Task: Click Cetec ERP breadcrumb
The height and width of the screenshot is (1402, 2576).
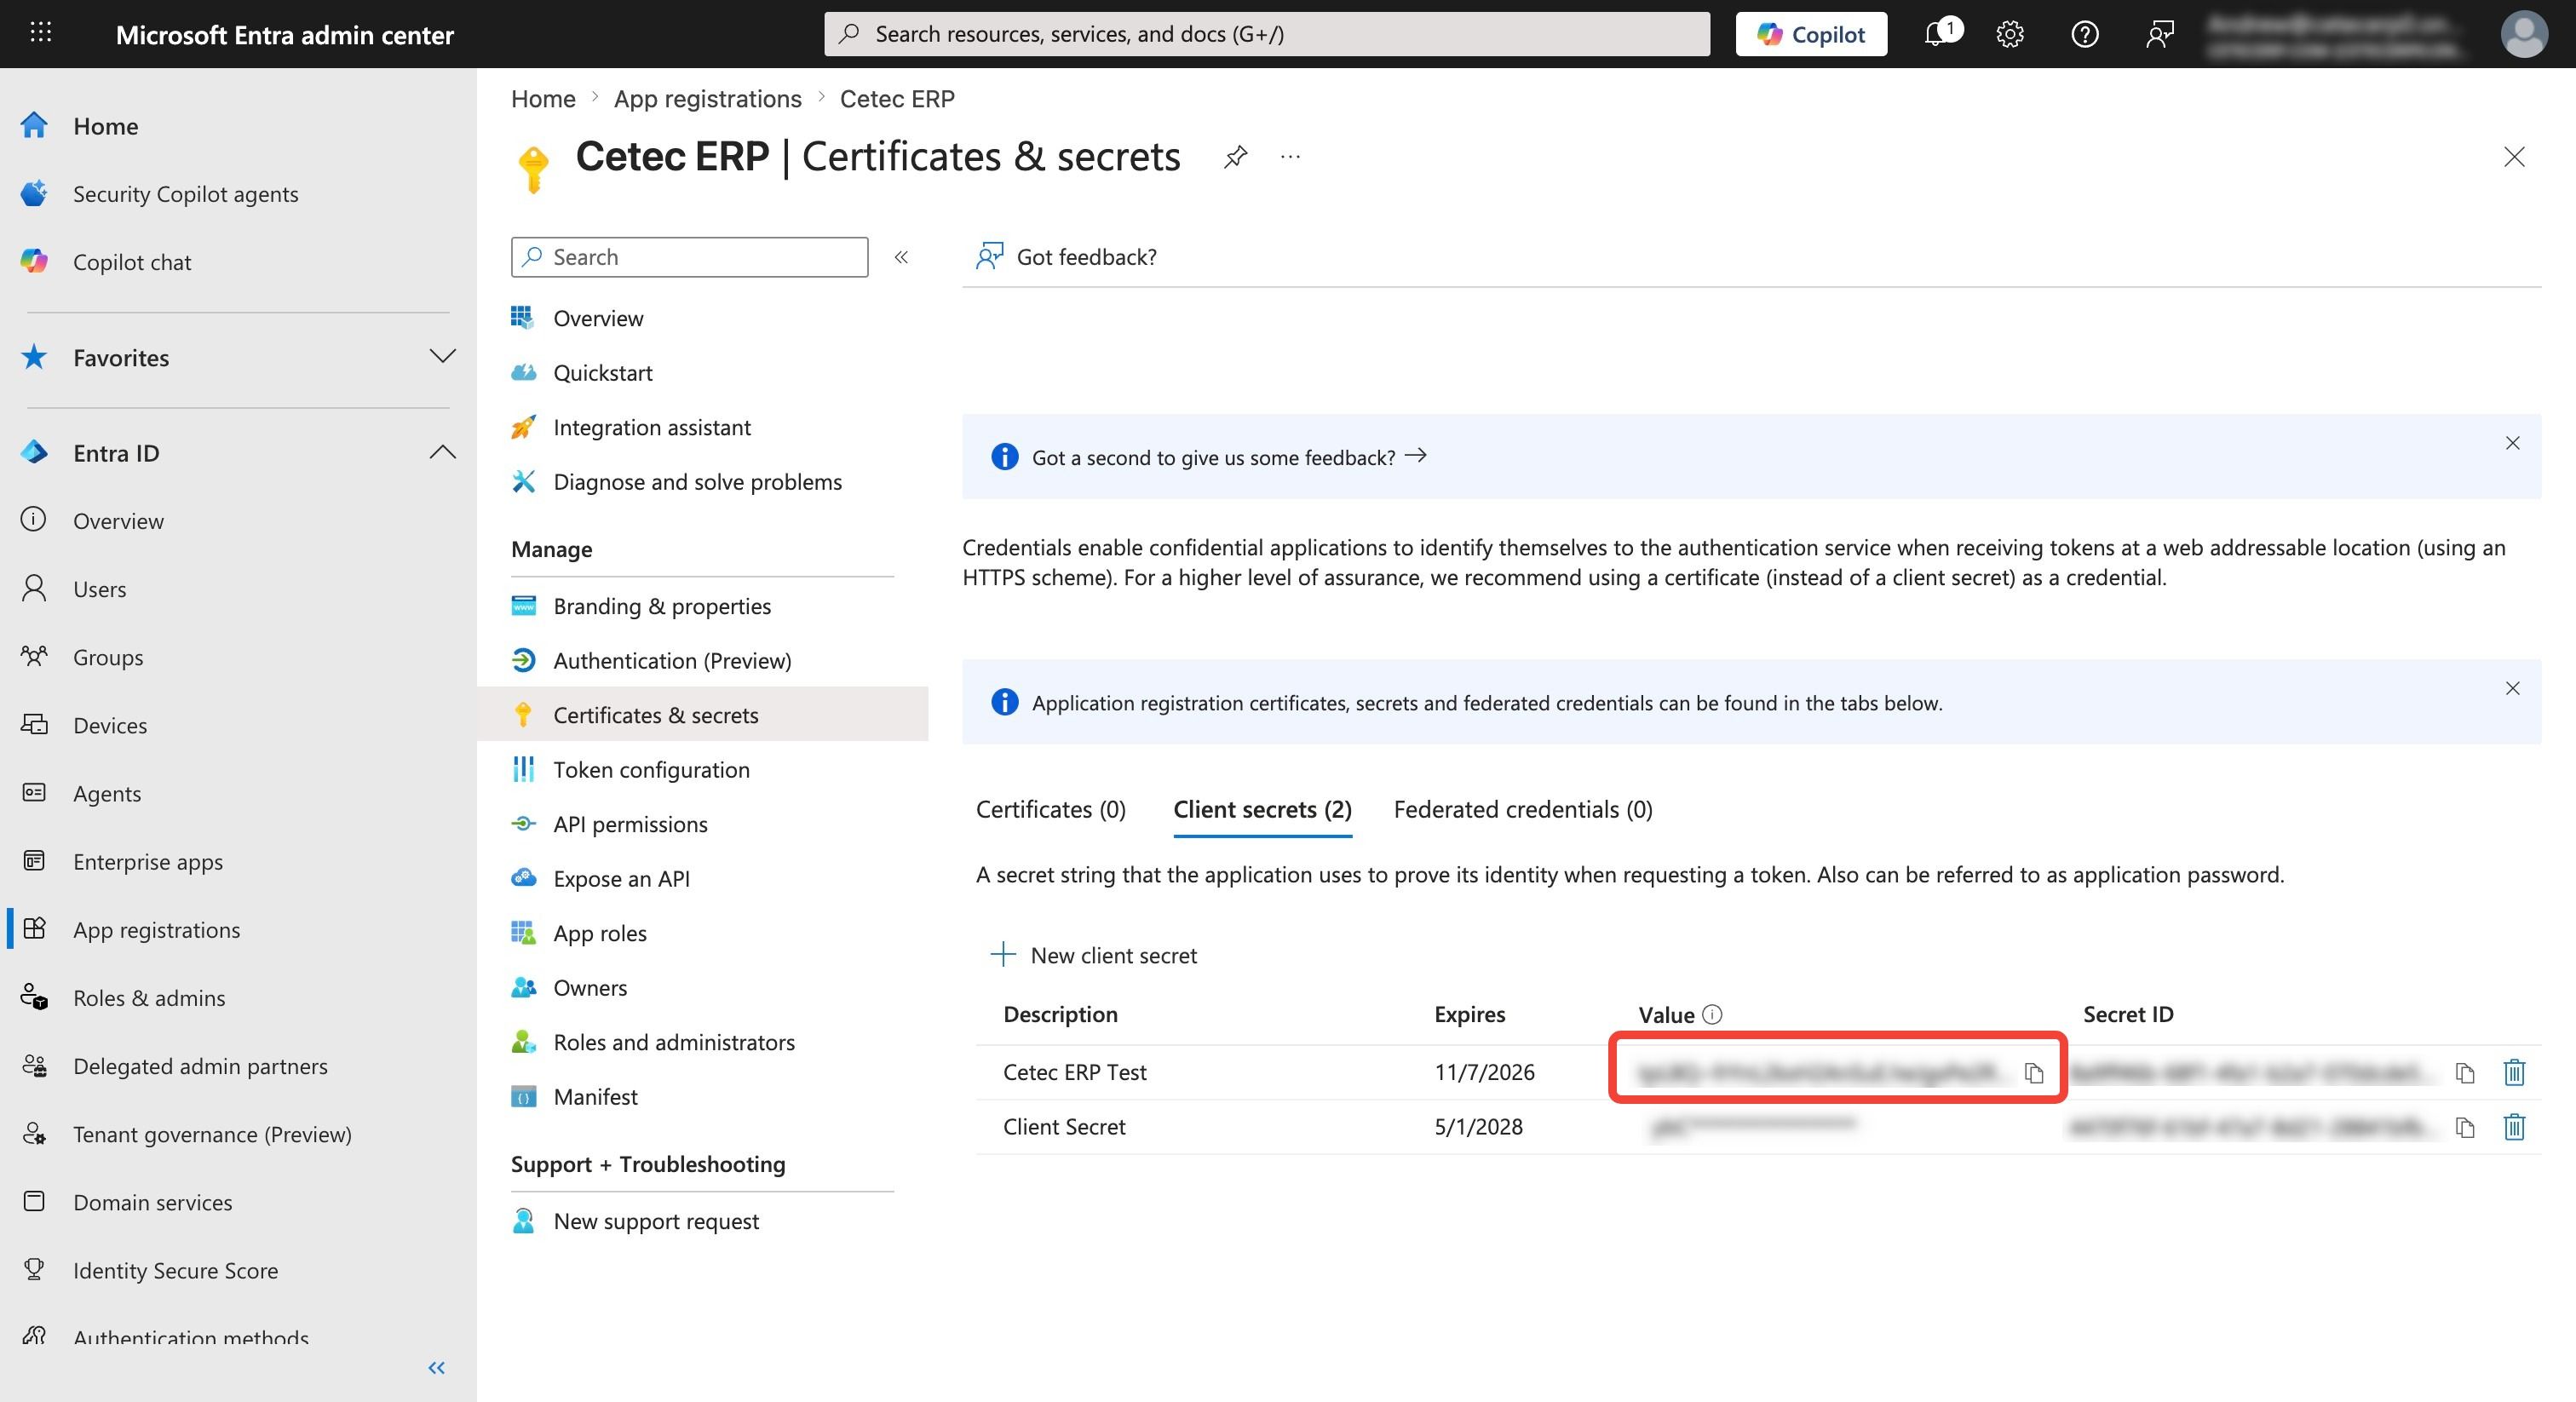Action: (x=897, y=99)
